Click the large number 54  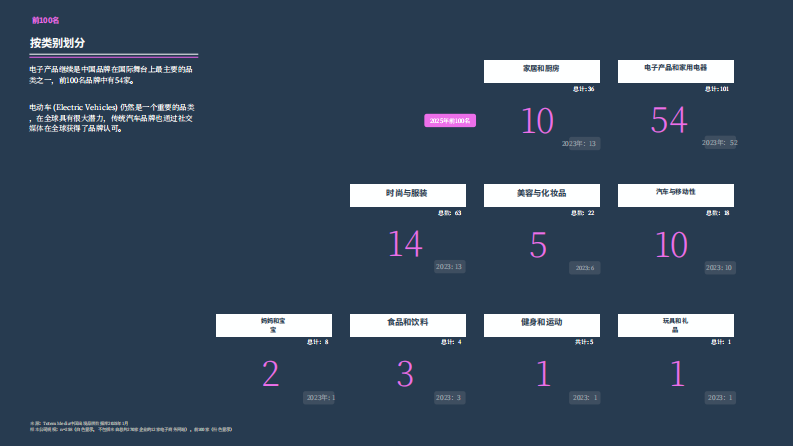pos(669,120)
